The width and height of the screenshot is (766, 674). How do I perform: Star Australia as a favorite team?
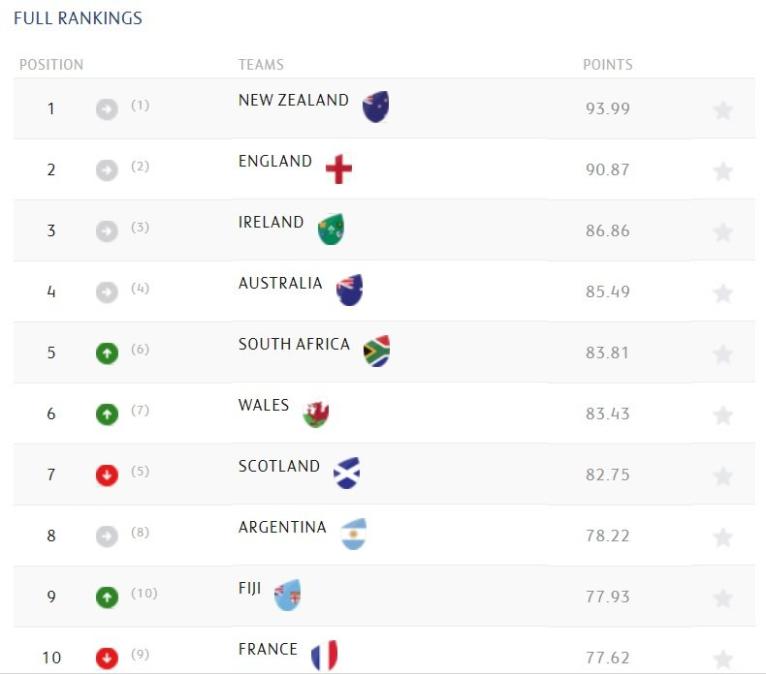coord(723,293)
